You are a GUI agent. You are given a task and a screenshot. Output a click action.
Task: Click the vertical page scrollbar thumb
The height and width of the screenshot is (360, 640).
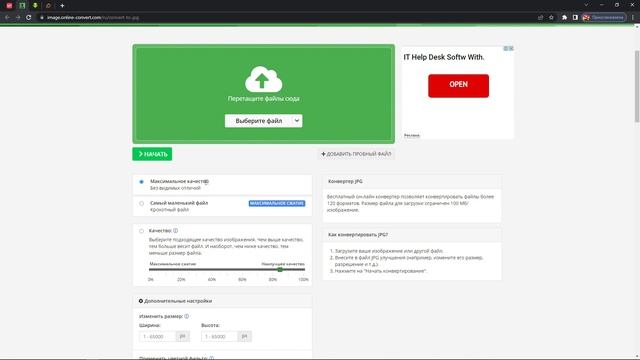click(x=637, y=86)
